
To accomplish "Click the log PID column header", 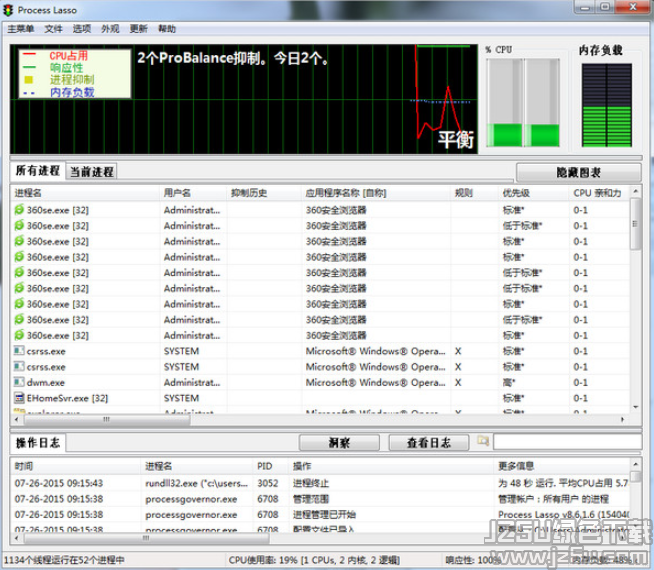I will pos(270,466).
